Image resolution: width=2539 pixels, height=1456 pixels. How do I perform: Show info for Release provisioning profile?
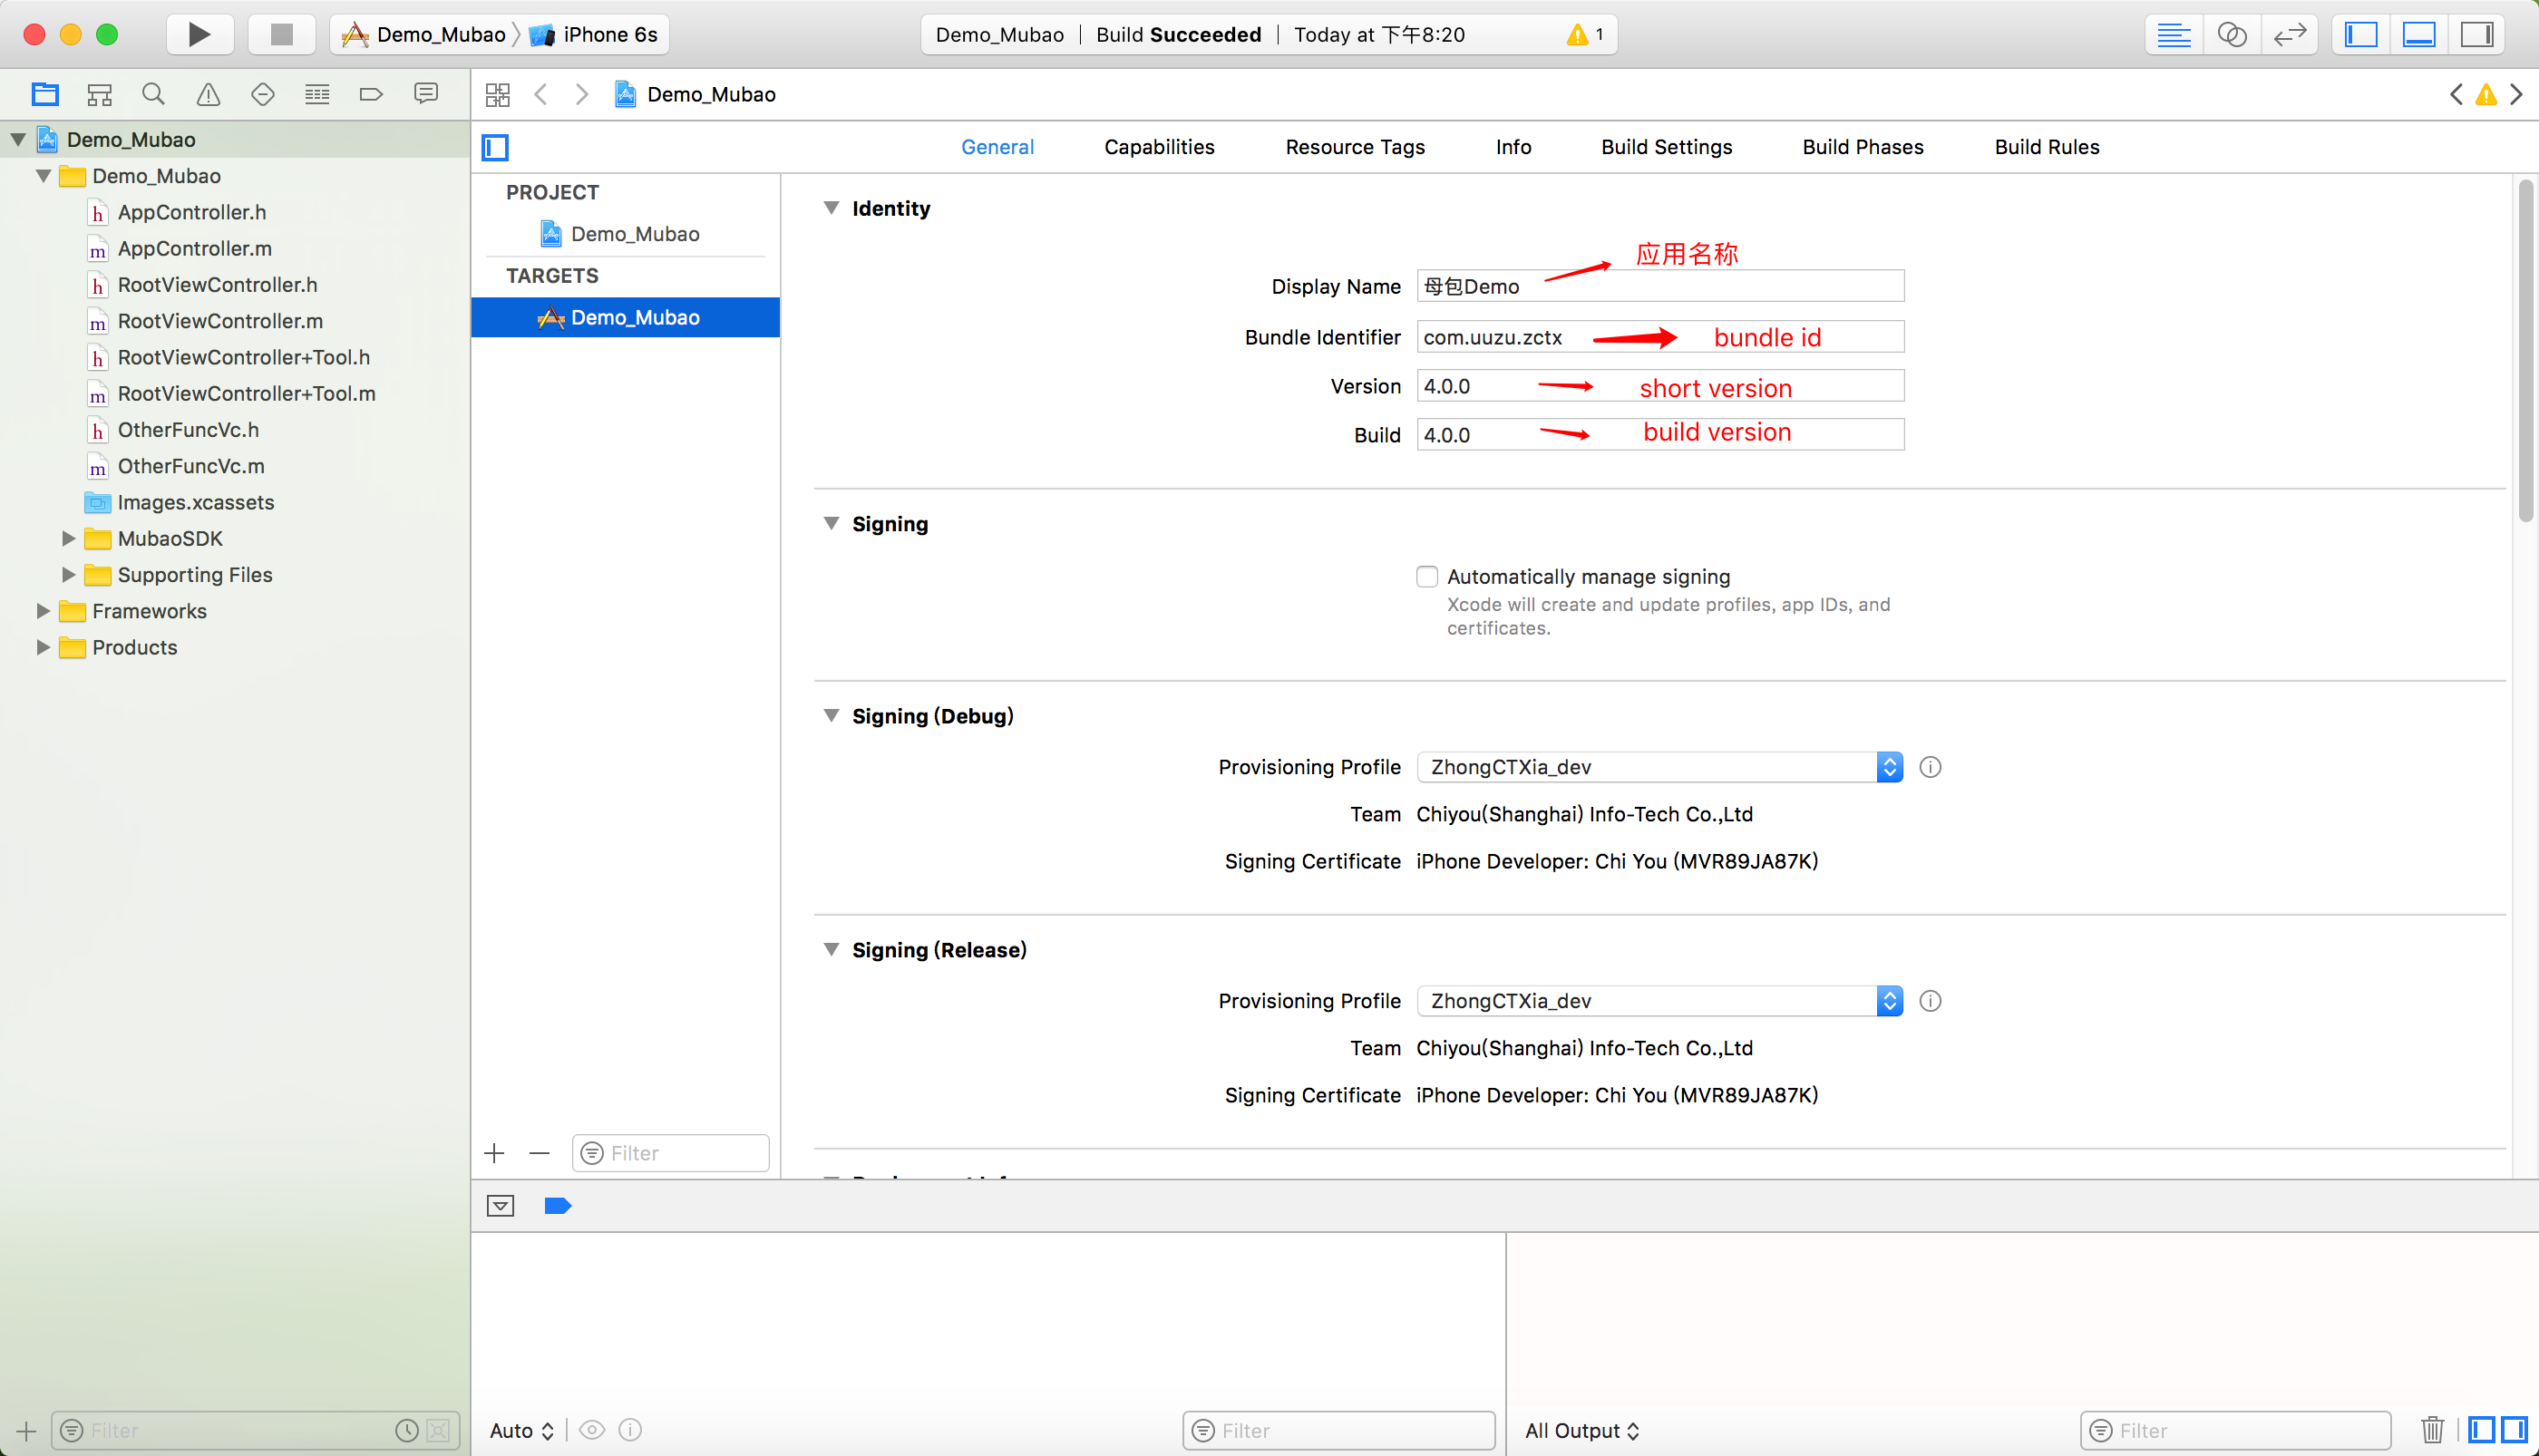click(x=1930, y=1001)
